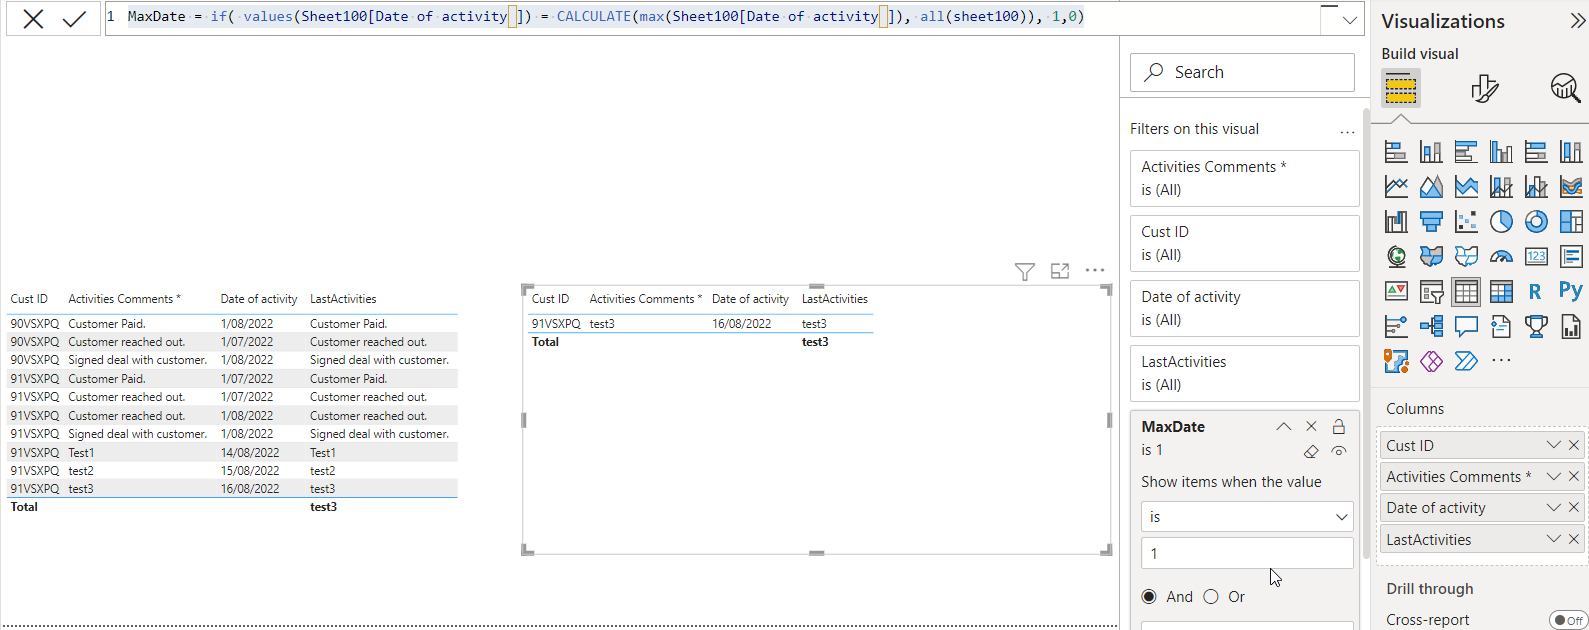Select the Gauge visual
Viewport: 1589px width, 630px height.
(1501, 257)
